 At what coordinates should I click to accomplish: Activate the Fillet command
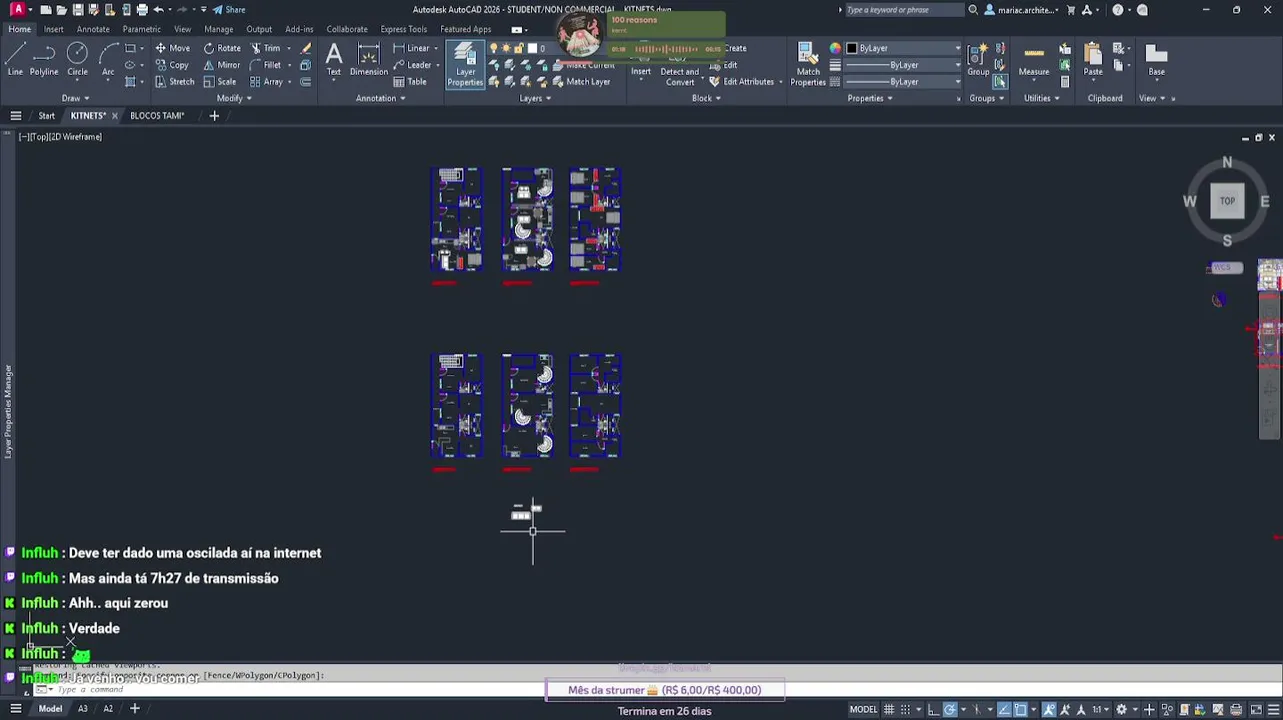265,65
